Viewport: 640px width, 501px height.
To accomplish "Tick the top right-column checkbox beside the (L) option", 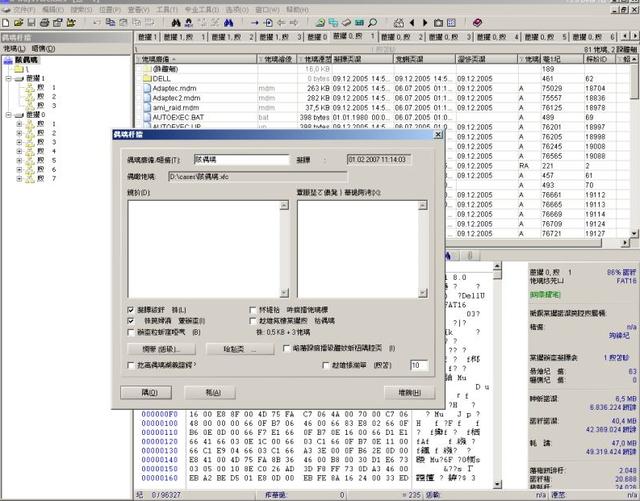I will pos(253,310).
